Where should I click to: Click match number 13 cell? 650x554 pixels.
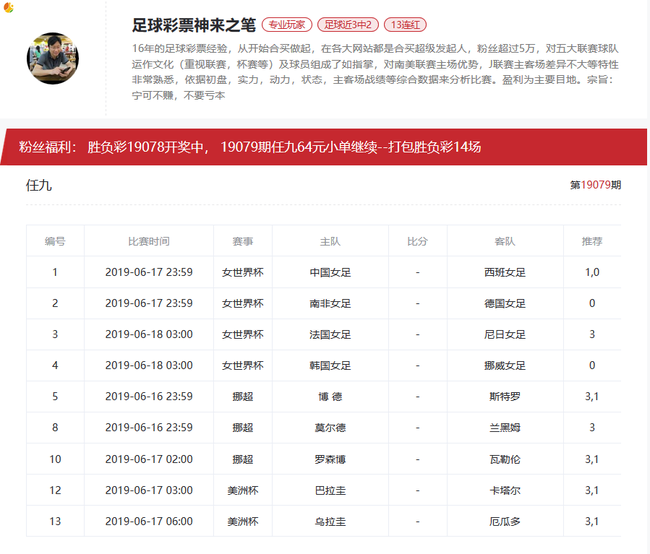coord(55,522)
